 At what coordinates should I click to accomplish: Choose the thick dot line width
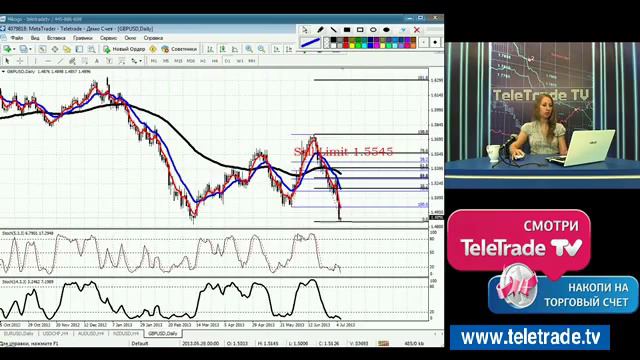[435, 42]
